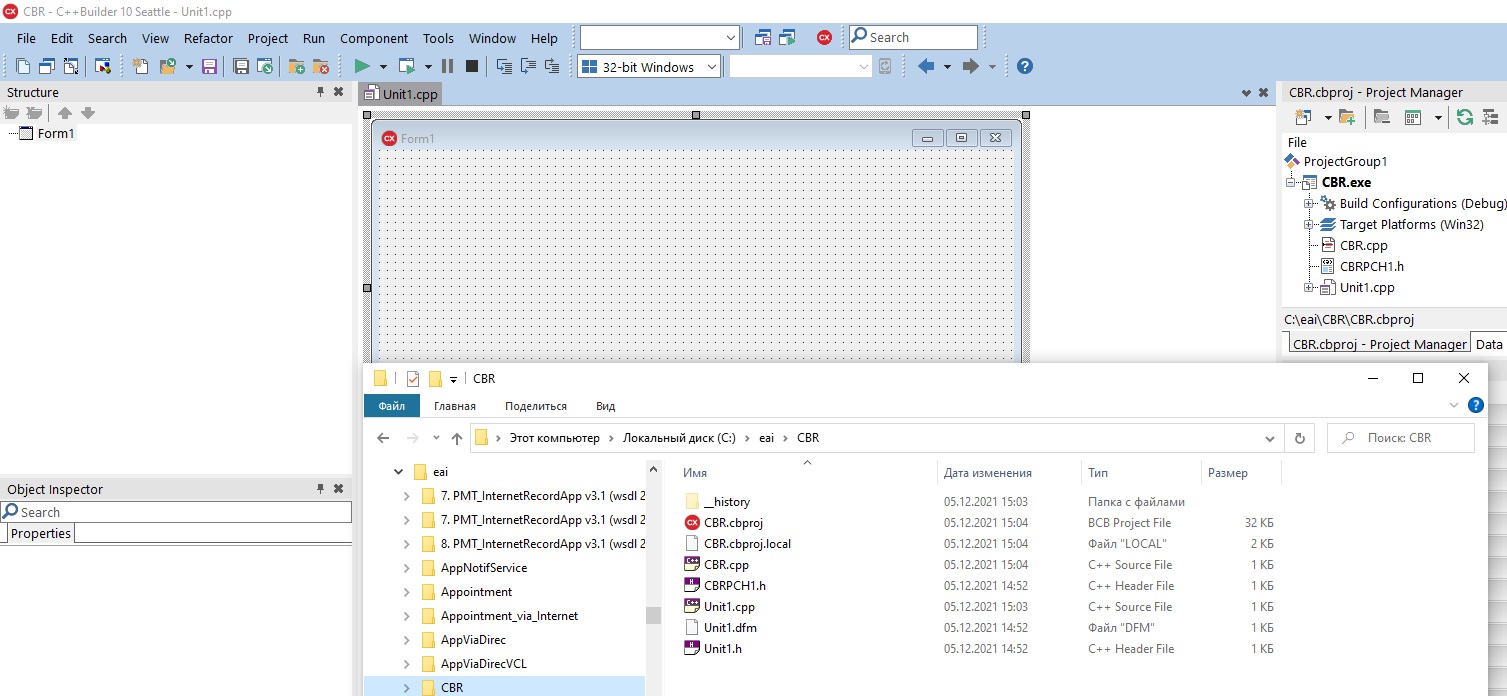Switch to the Data tab in Project Manager

1489,344
